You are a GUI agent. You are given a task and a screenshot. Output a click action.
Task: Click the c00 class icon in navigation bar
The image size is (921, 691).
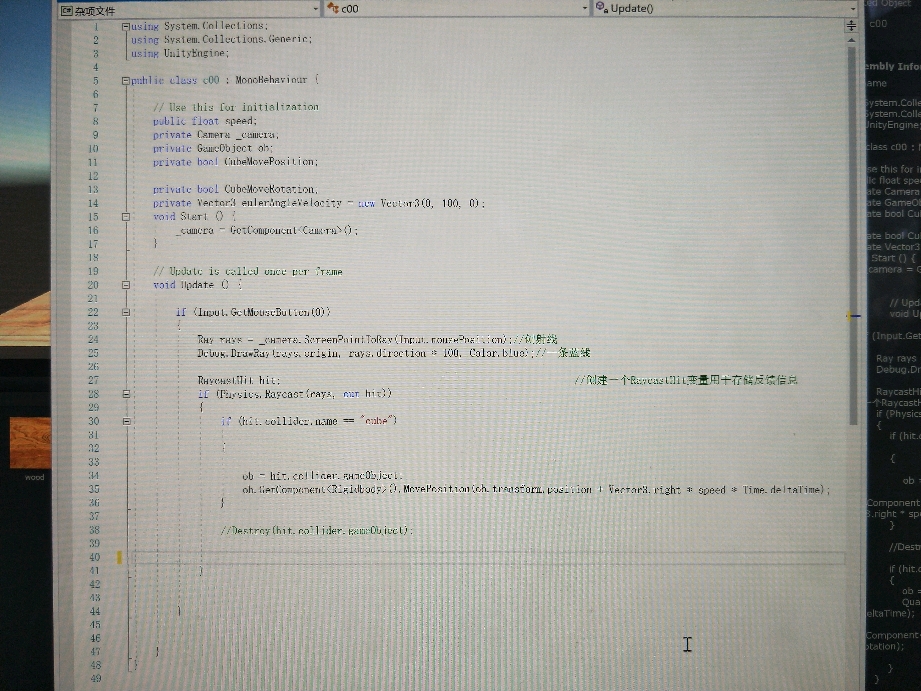(x=333, y=8)
